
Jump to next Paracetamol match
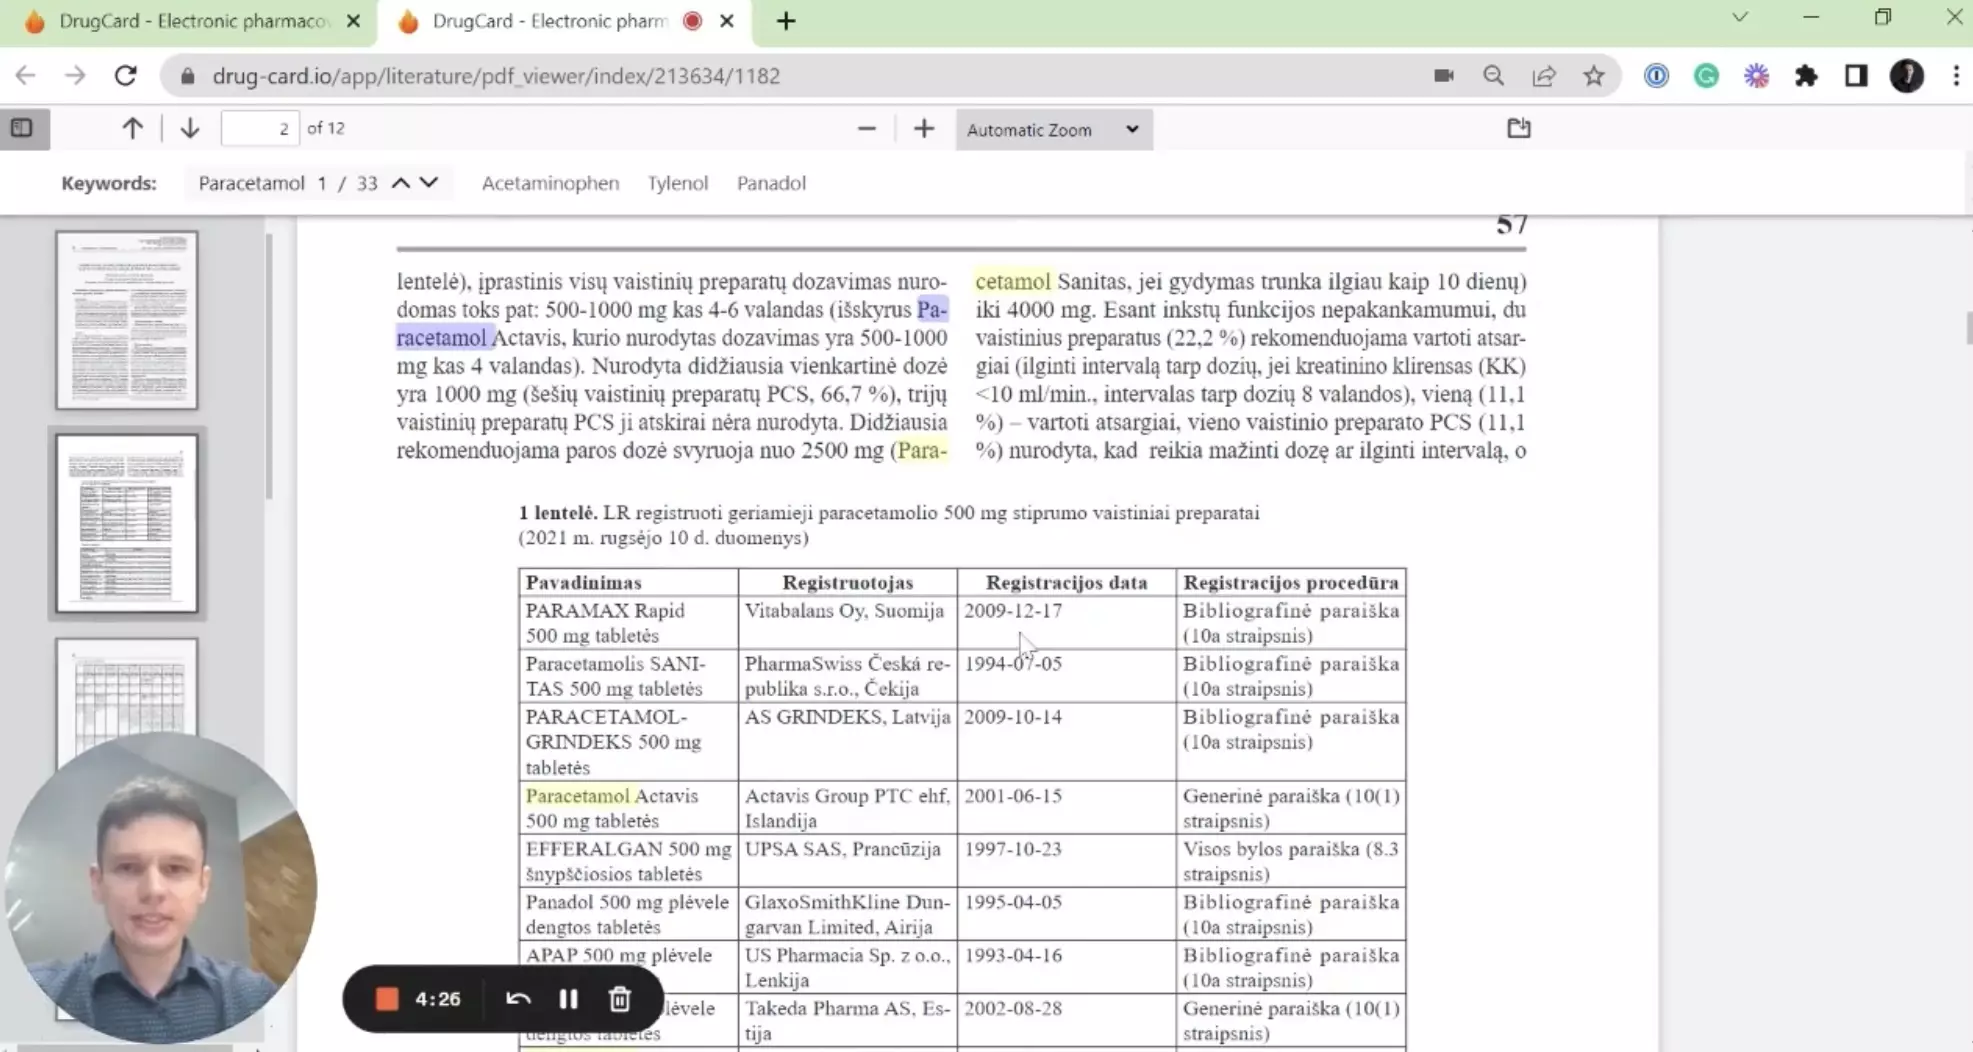(x=428, y=182)
